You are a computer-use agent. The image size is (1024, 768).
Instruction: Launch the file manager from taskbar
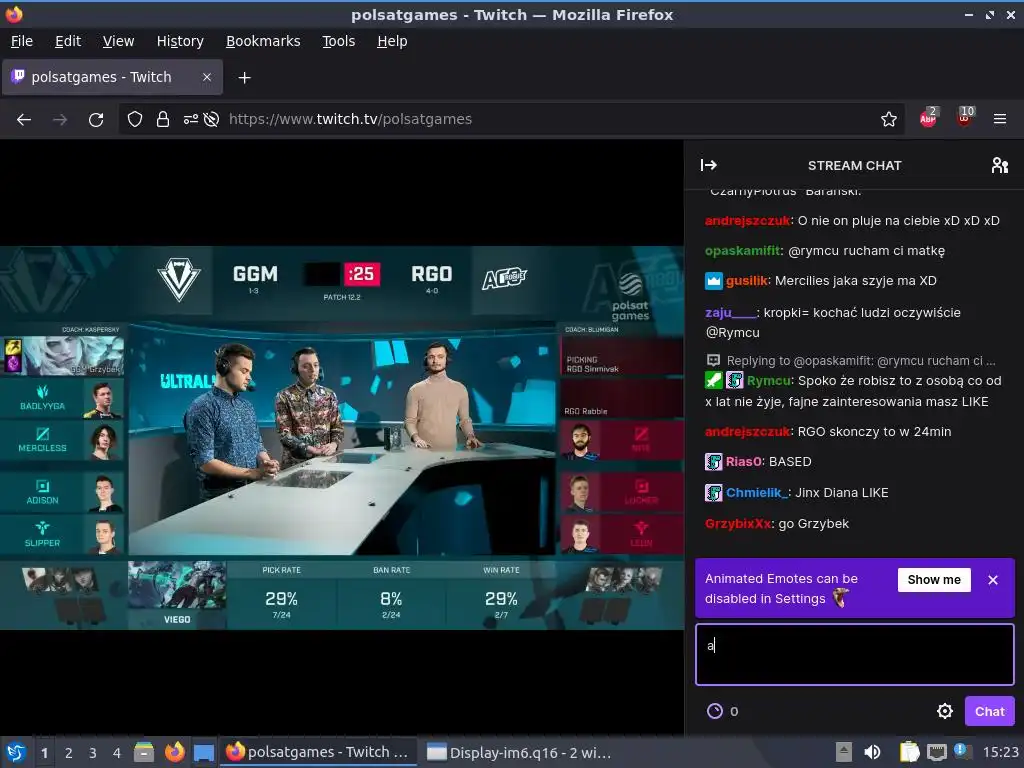144,752
